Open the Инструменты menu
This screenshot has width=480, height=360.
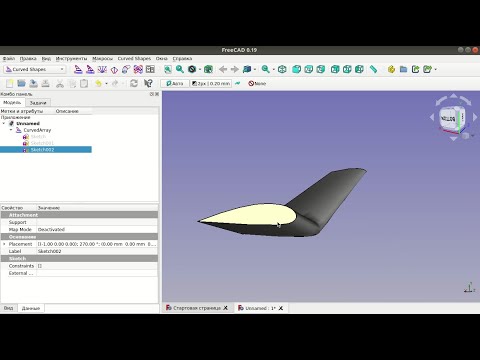point(71,59)
